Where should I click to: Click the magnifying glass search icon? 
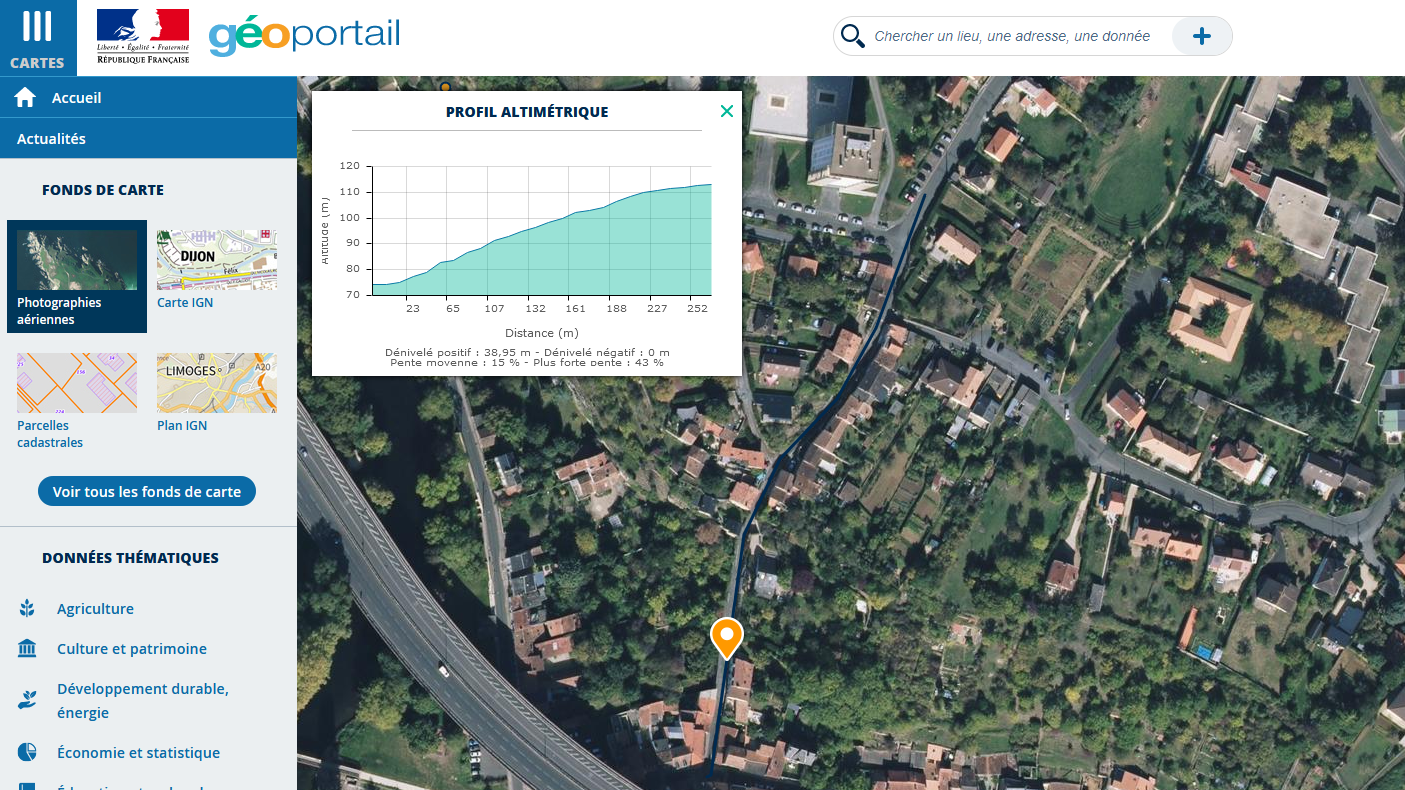click(852, 37)
